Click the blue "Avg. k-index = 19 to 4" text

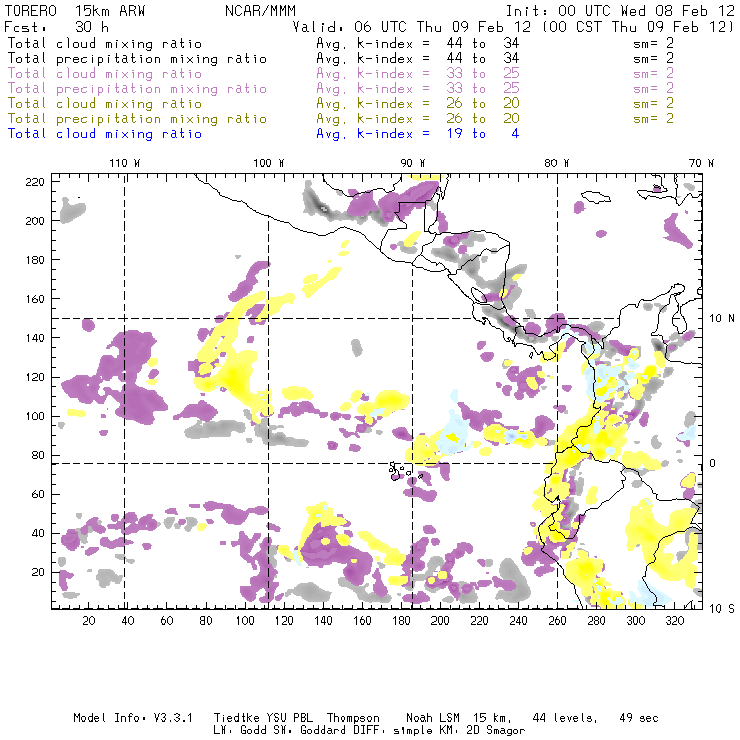coord(418,134)
